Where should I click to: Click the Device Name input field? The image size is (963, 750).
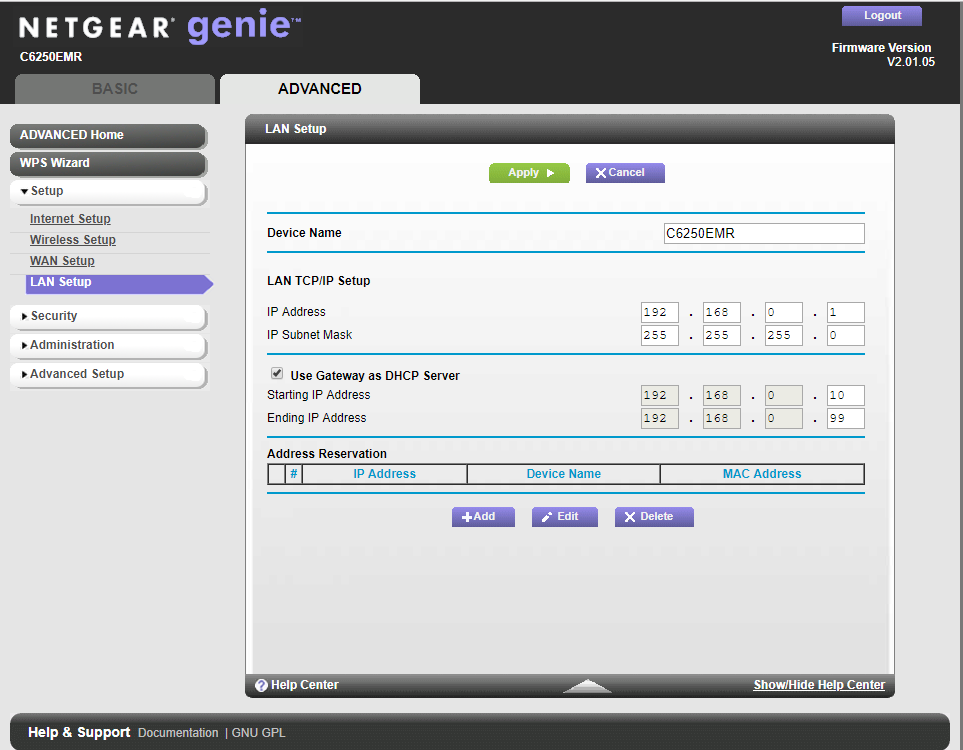(x=764, y=234)
